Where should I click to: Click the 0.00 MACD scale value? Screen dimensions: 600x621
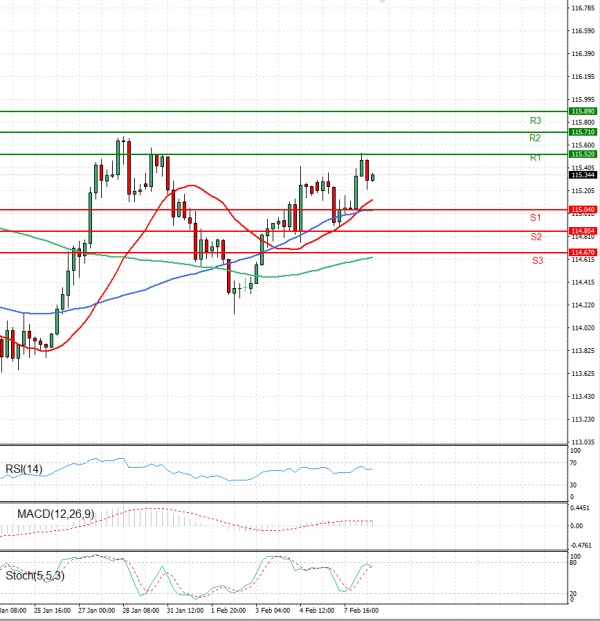pyautogui.click(x=577, y=526)
